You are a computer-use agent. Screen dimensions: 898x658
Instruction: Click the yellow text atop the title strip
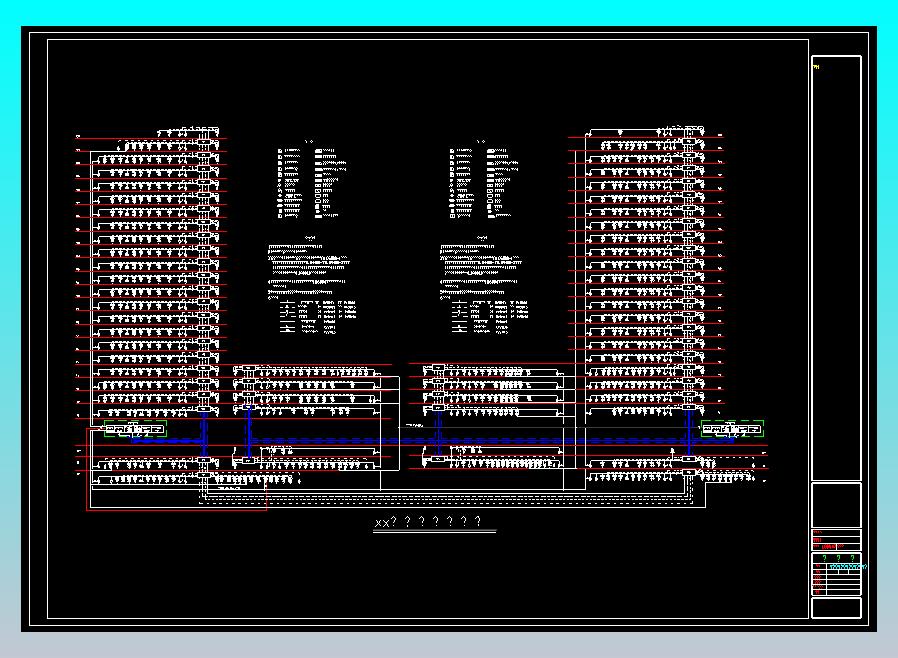pos(816,67)
